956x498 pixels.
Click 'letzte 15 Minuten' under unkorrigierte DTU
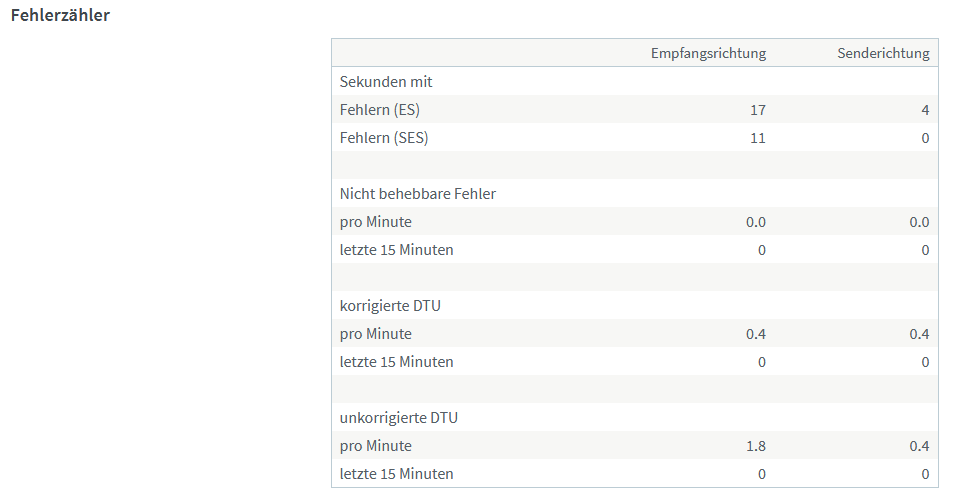pyautogui.click(x=396, y=474)
